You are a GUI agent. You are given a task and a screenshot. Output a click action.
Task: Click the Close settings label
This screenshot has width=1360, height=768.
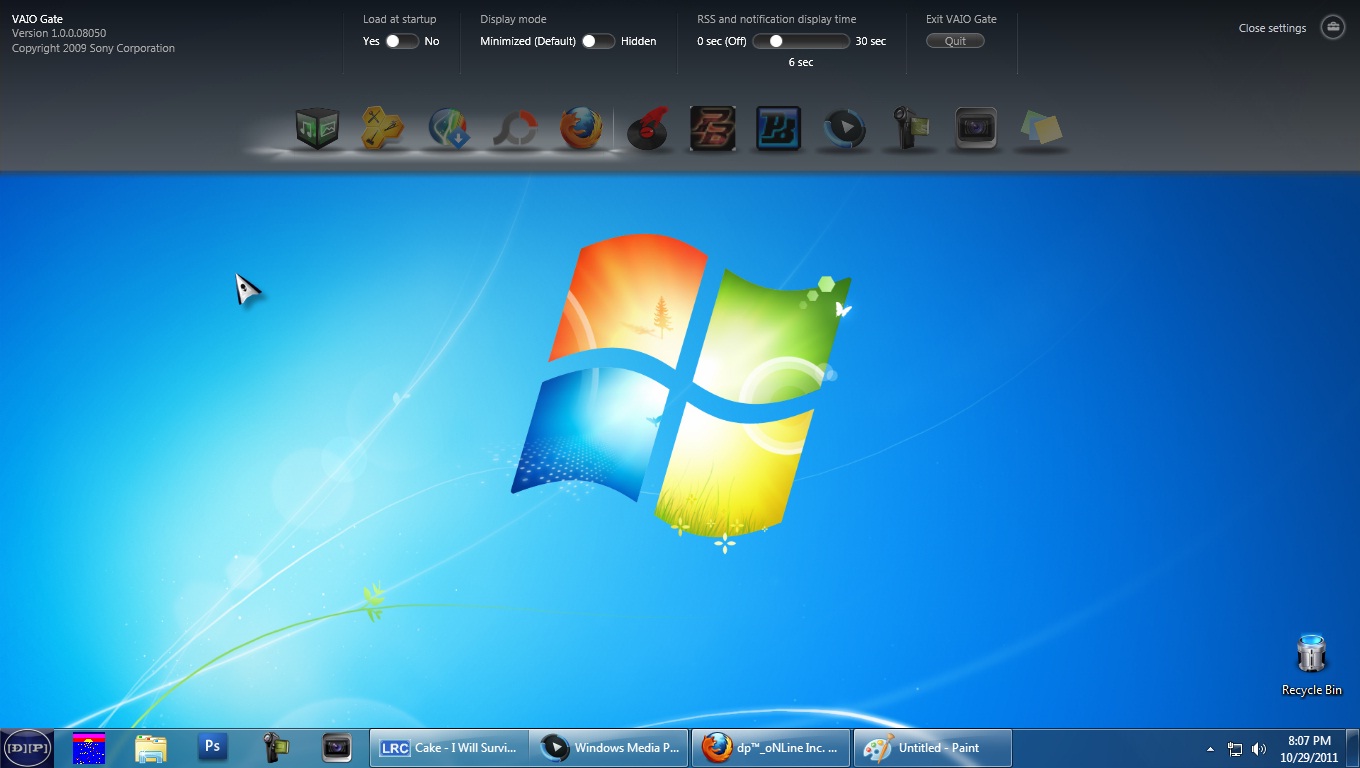(x=1272, y=28)
